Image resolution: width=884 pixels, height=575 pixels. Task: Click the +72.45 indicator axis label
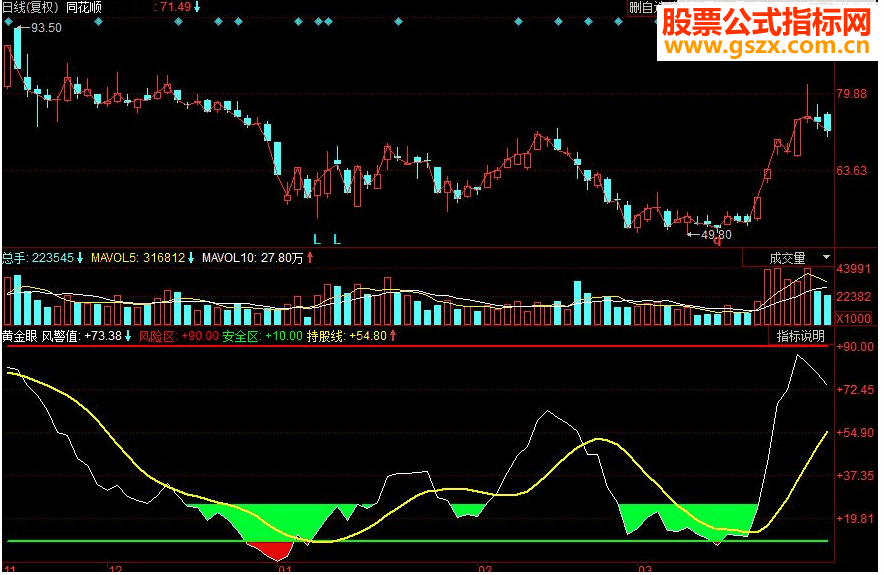[x=855, y=390]
